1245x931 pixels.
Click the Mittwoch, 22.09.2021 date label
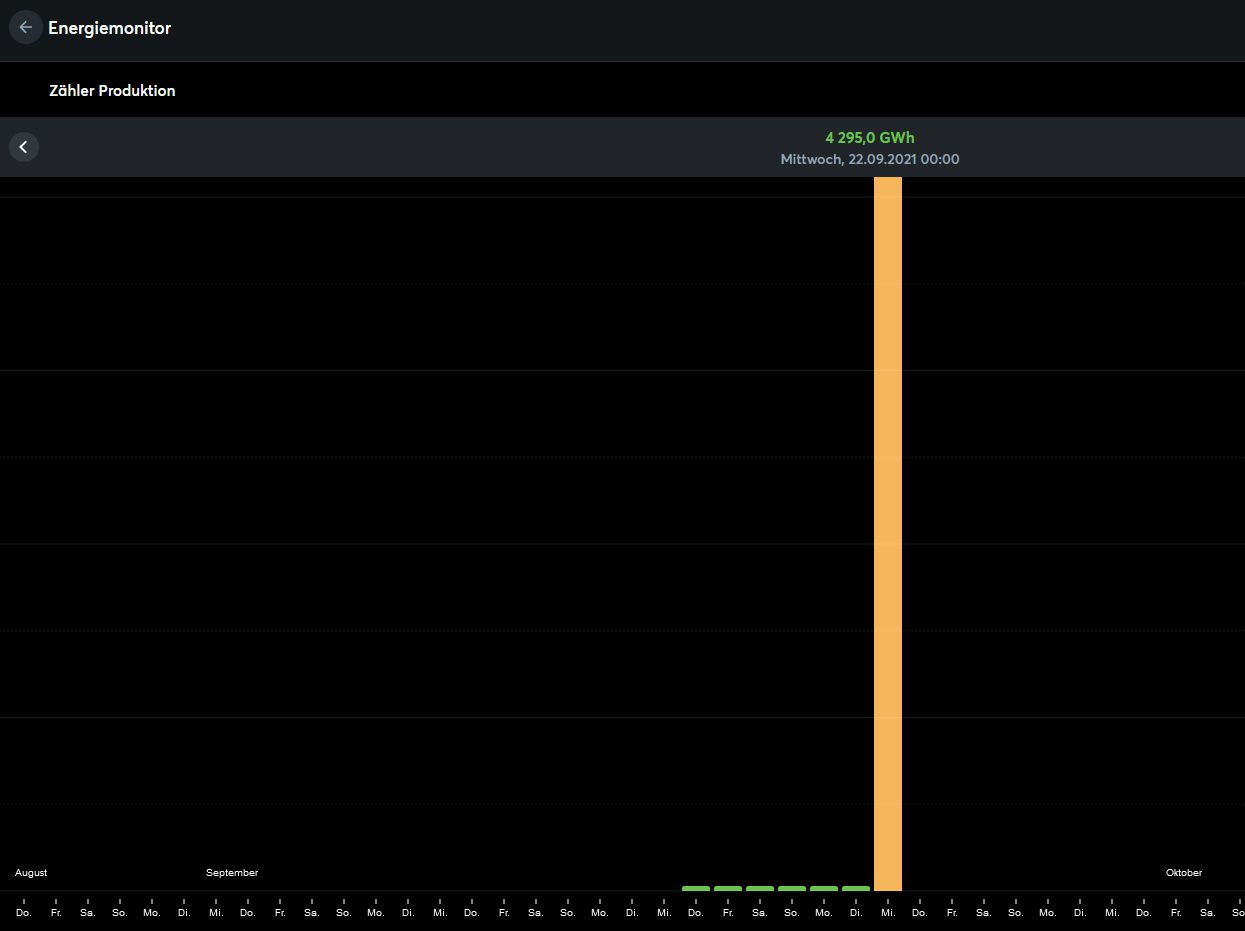[870, 160]
